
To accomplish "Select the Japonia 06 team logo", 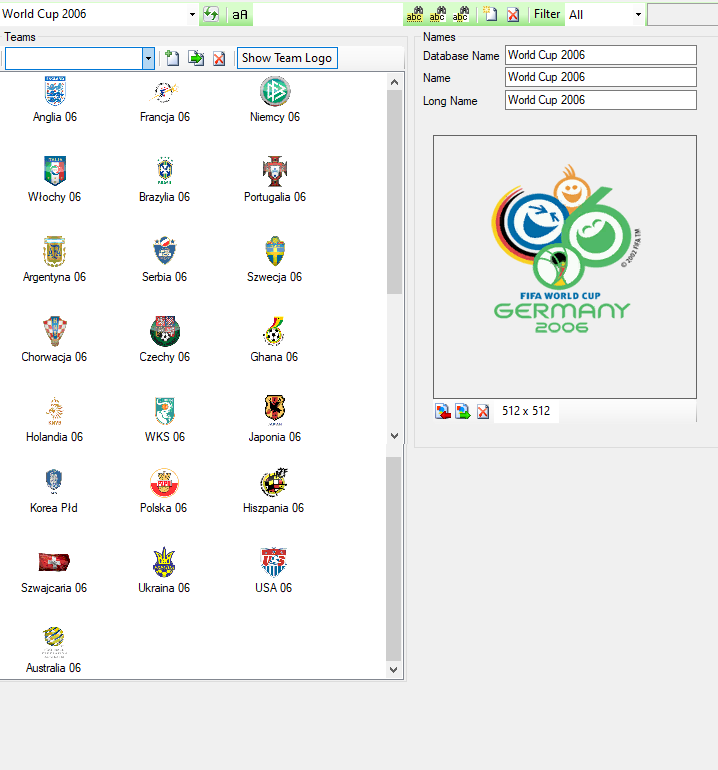I will coord(275,410).
